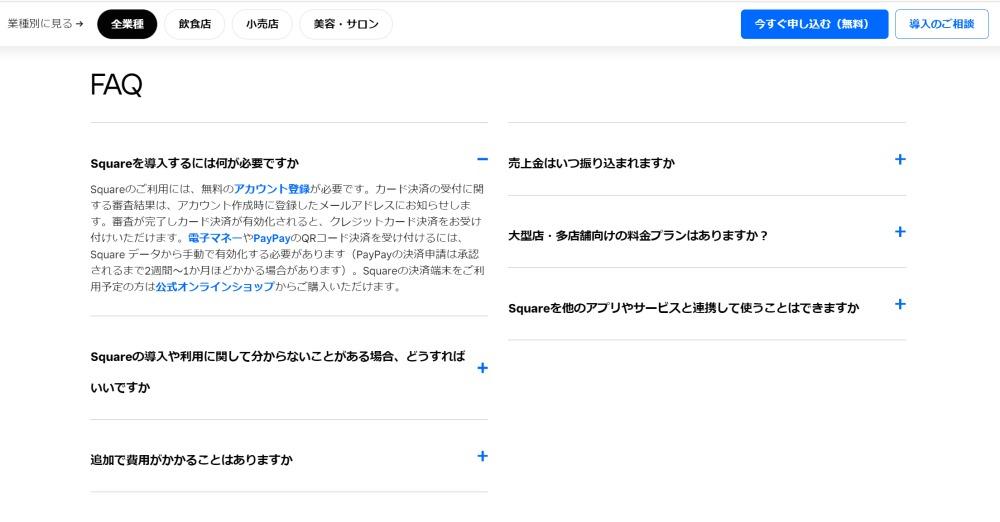Viewport: 1000px width, 522px height.
Task: Open the 小売店 industry tab
Action: click(x=262, y=24)
